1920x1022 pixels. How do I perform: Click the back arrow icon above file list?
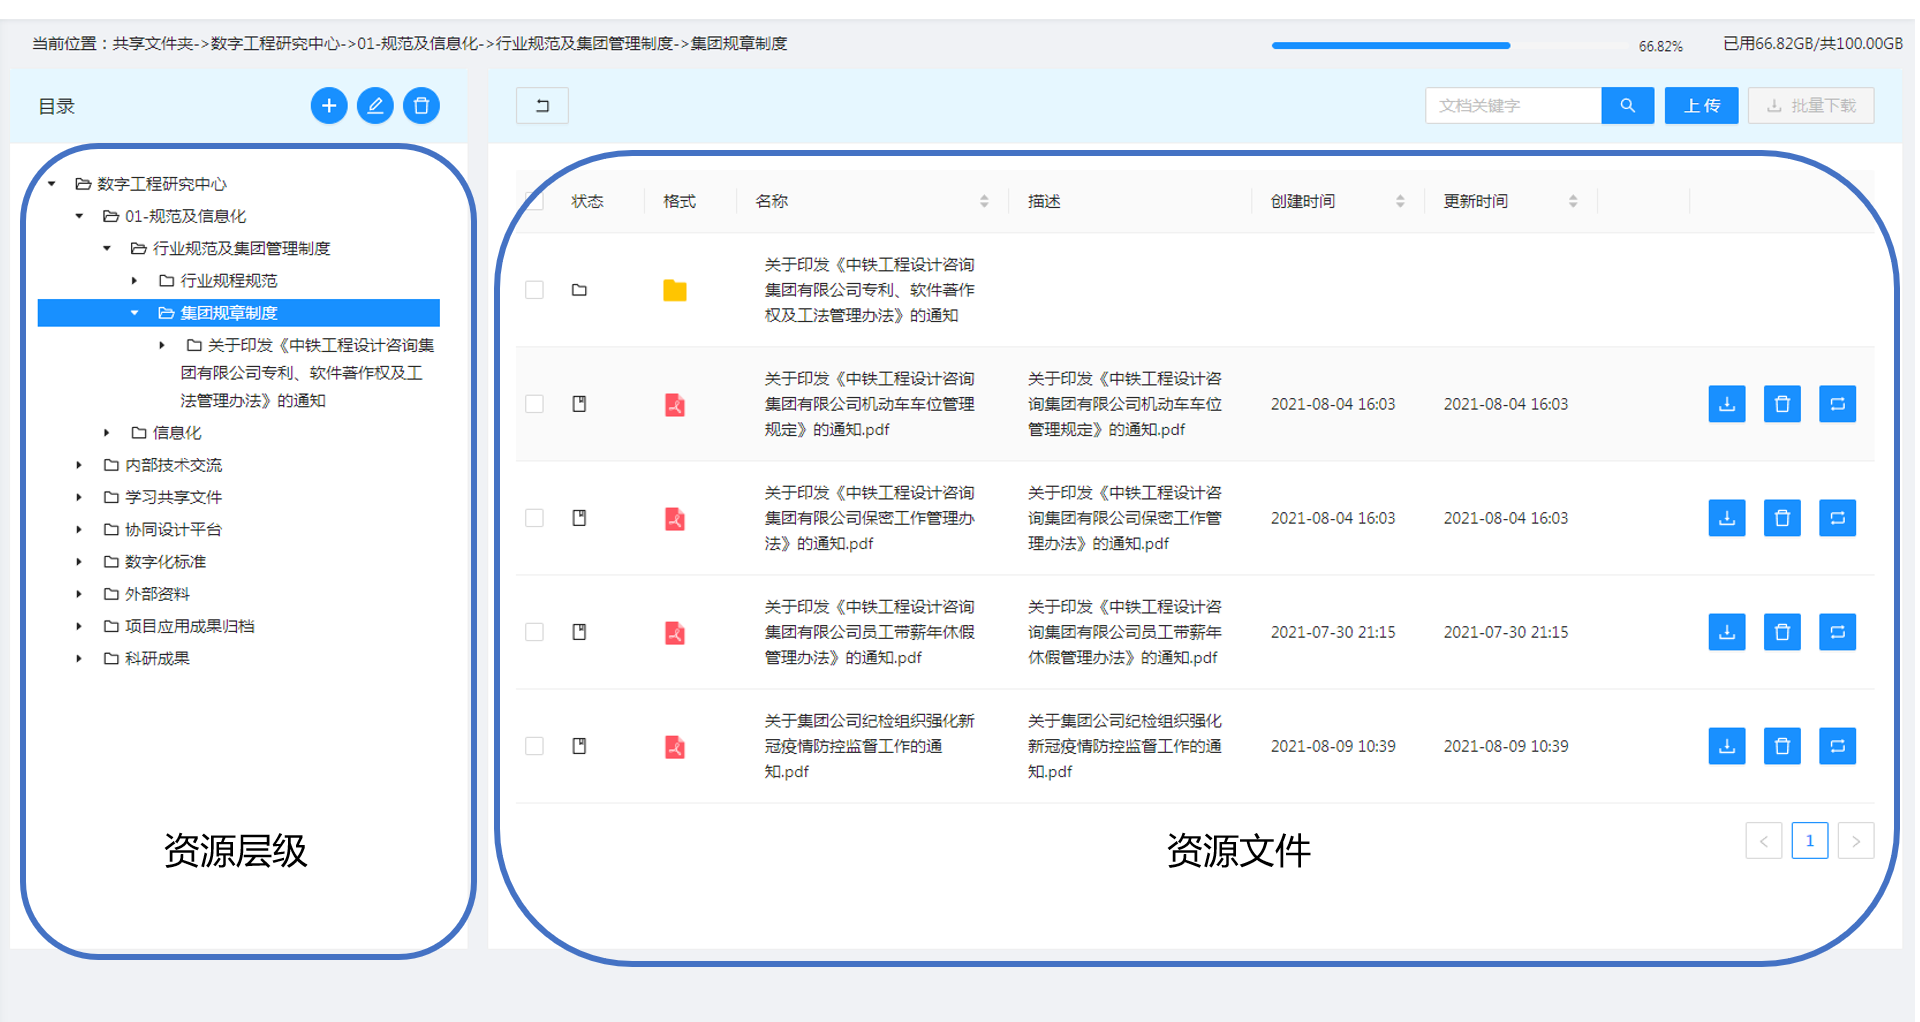point(542,105)
